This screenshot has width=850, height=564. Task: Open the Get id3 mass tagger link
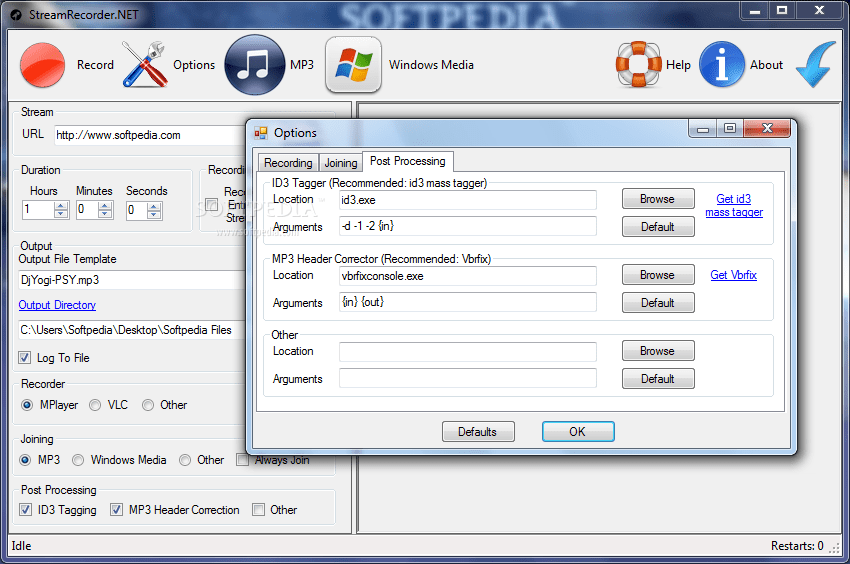click(734, 206)
